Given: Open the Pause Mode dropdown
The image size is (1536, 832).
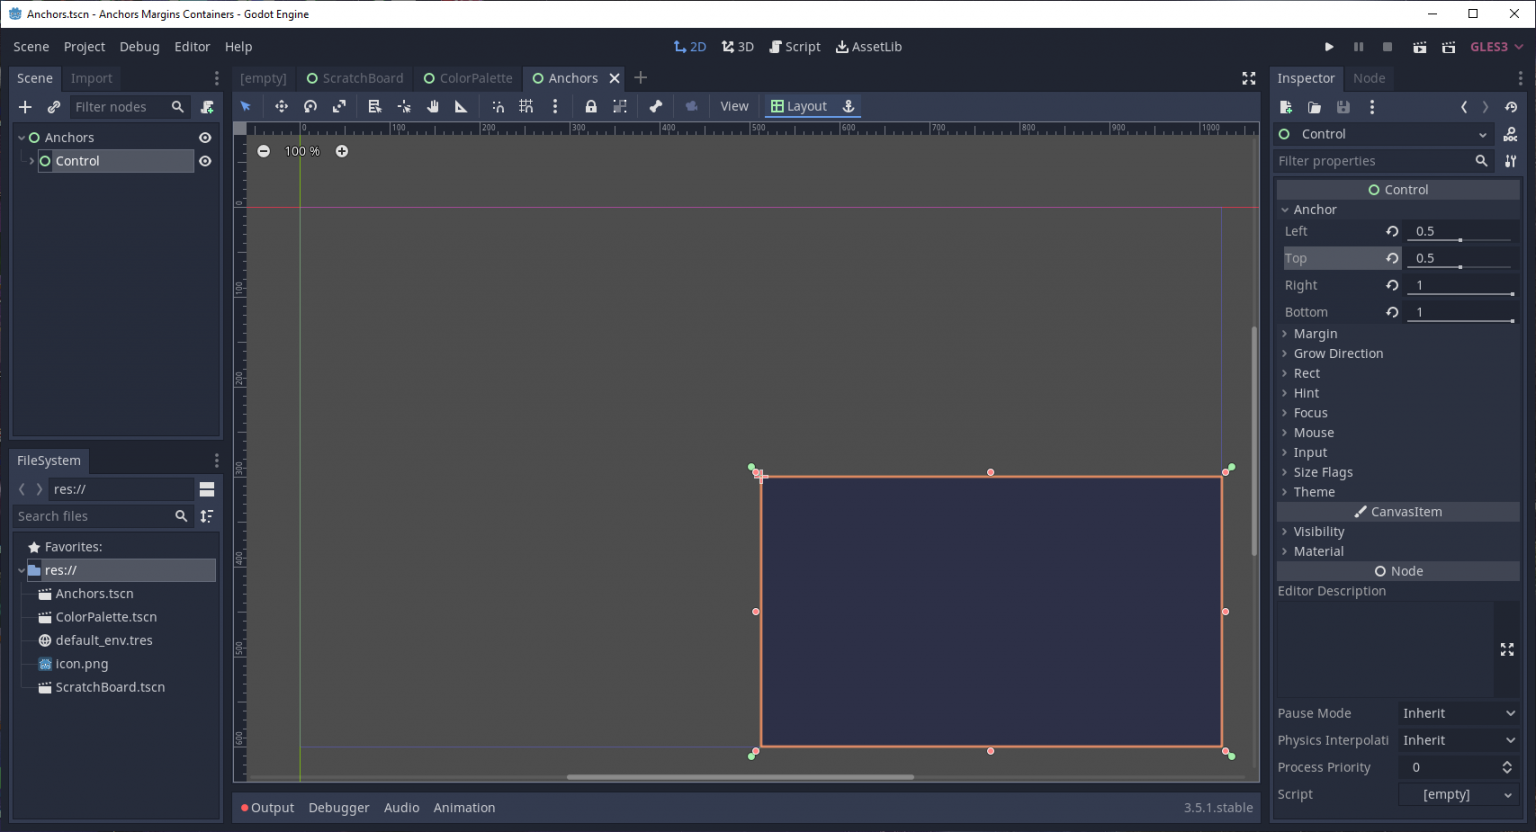Looking at the screenshot, I should pos(1458,713).
